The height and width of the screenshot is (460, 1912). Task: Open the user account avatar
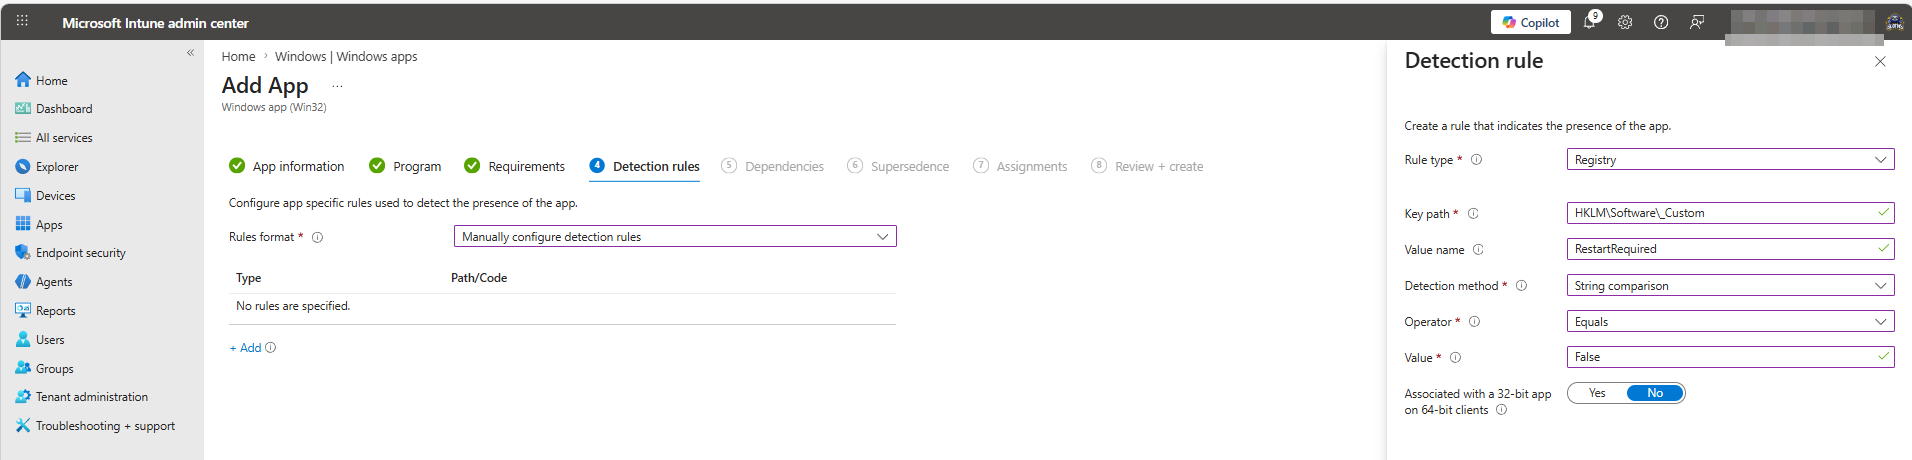pos(1894,22)
